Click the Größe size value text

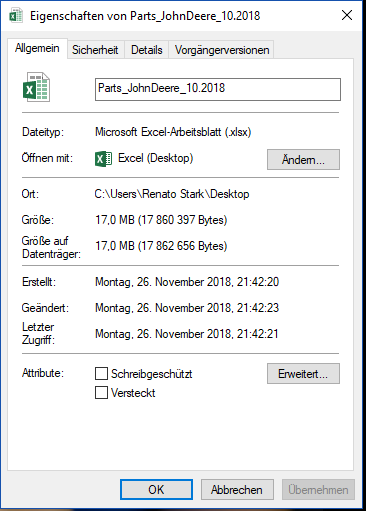click(161, 220)
